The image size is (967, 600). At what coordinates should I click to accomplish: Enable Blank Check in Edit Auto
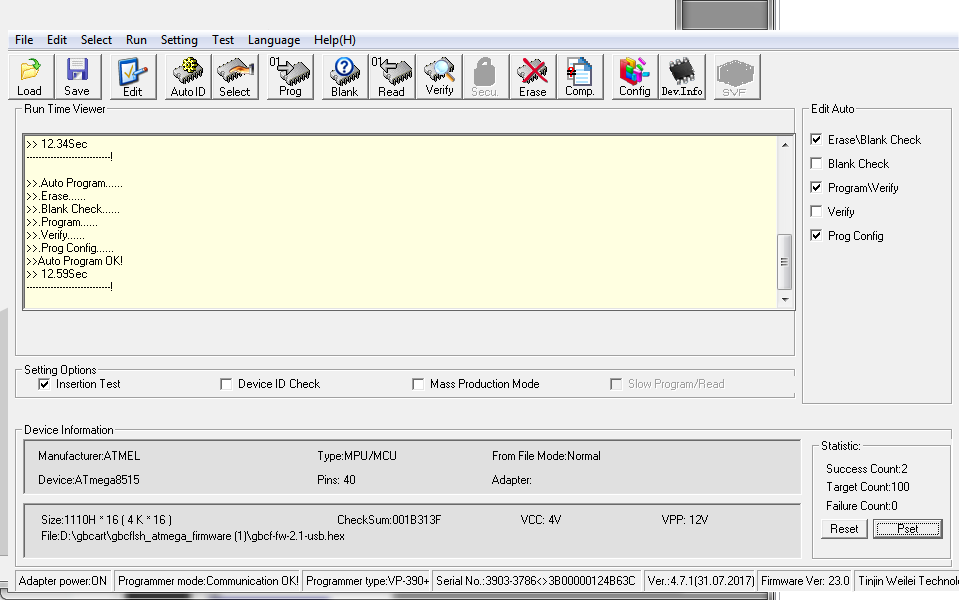[817, 163]
